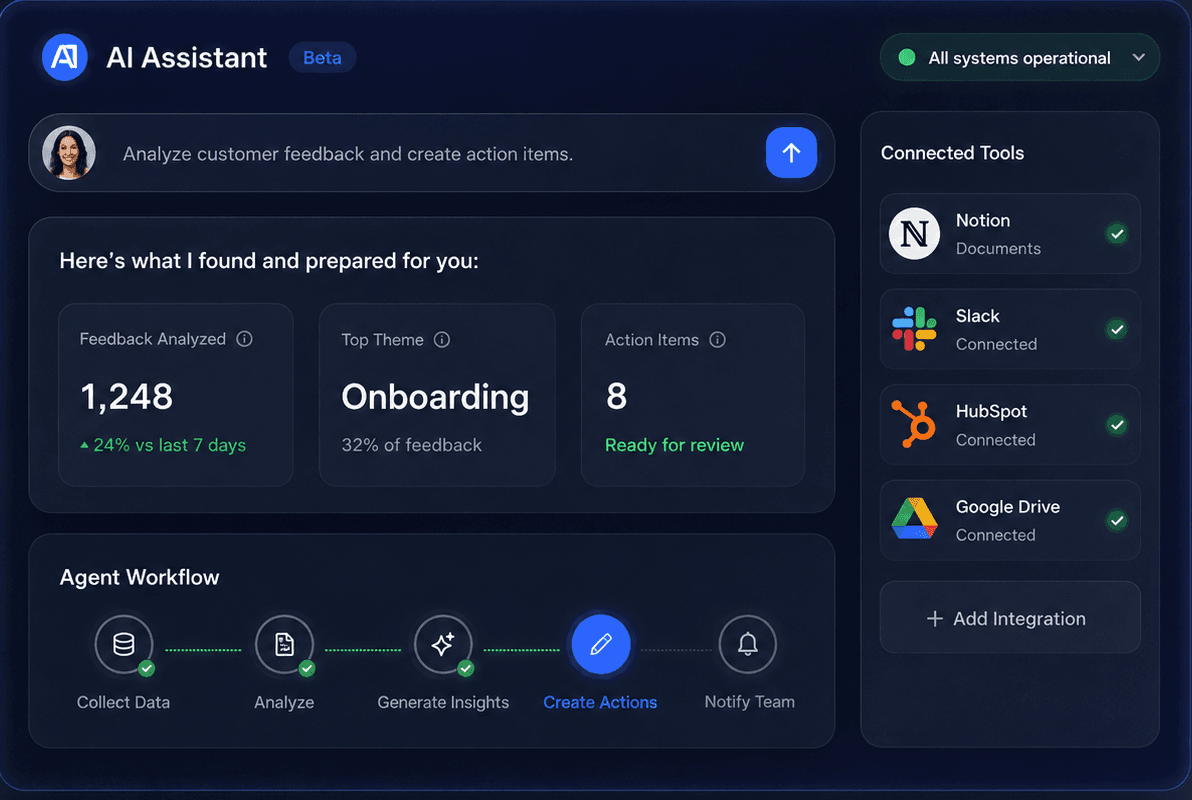
Task: Click the Add Integration button
Action: pos(1010,617)
